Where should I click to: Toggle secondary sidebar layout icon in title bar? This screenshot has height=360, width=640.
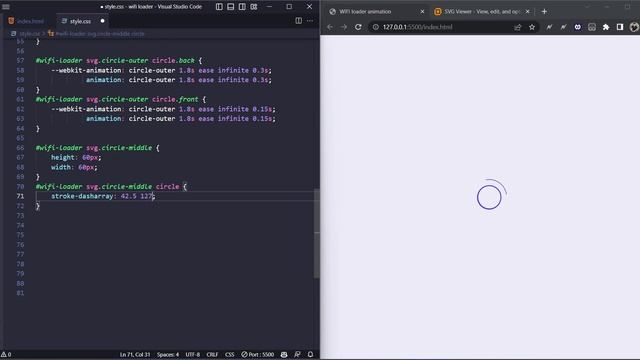coord(242,7)
